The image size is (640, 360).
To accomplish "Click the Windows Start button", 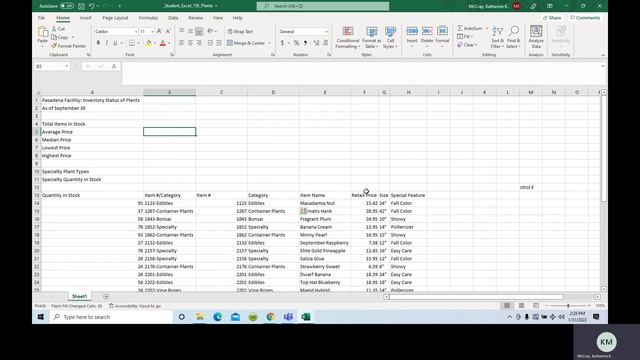I will click(x=41, y=317).
